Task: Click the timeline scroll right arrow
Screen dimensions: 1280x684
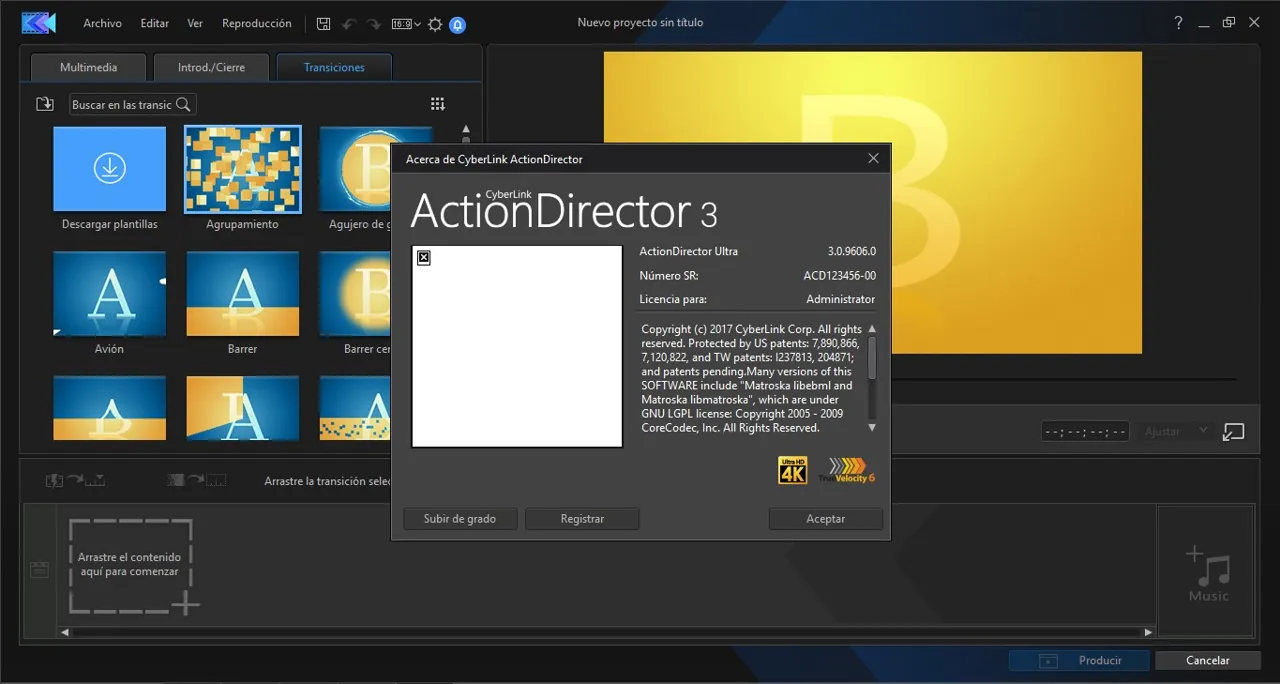Action: click(x=1148, y=632)
